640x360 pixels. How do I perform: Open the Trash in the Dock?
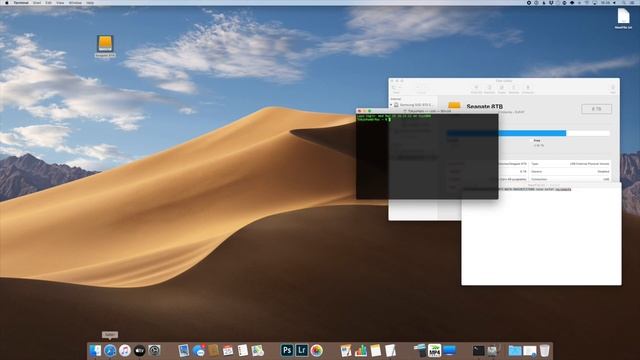tap(544, 350)
